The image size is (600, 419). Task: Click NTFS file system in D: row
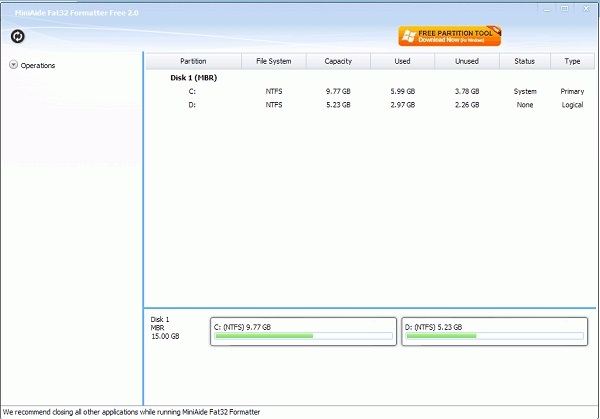click(274, 105)
